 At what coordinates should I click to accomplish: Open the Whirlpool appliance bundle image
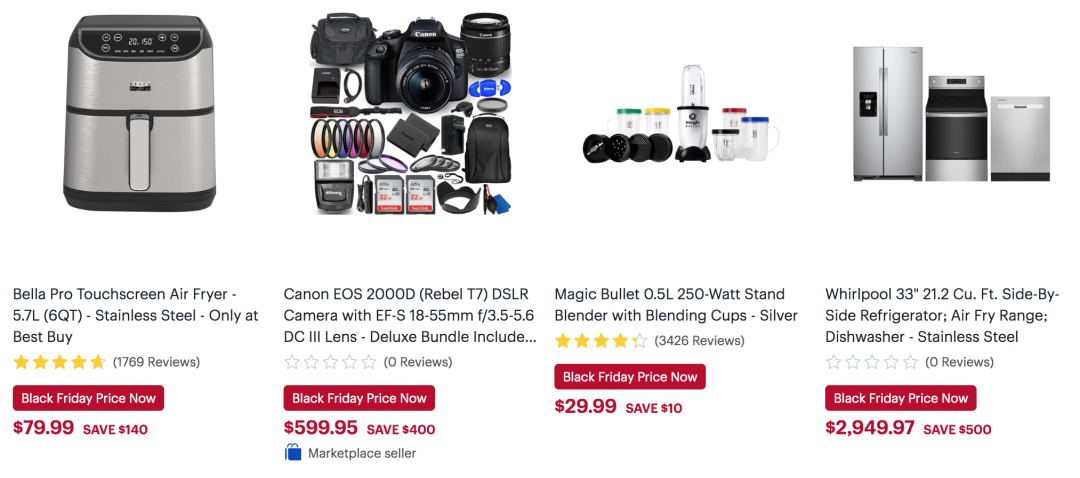coord(951,113)
